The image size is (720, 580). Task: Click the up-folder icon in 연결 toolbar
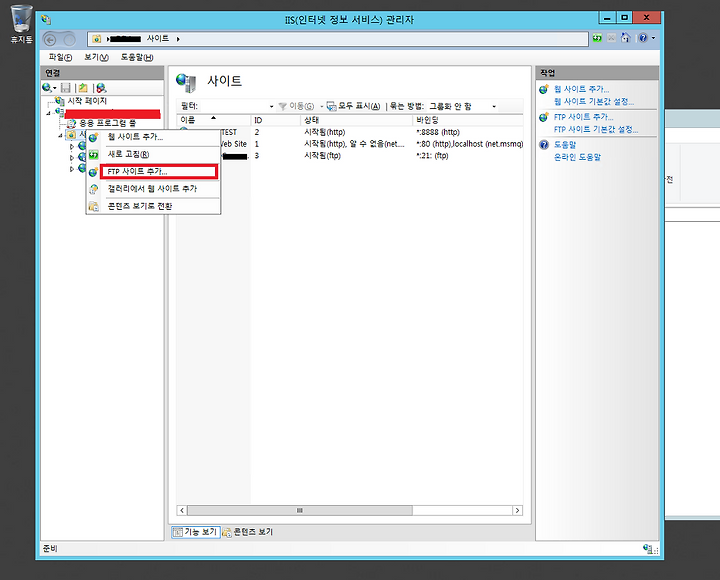(83, 87)
